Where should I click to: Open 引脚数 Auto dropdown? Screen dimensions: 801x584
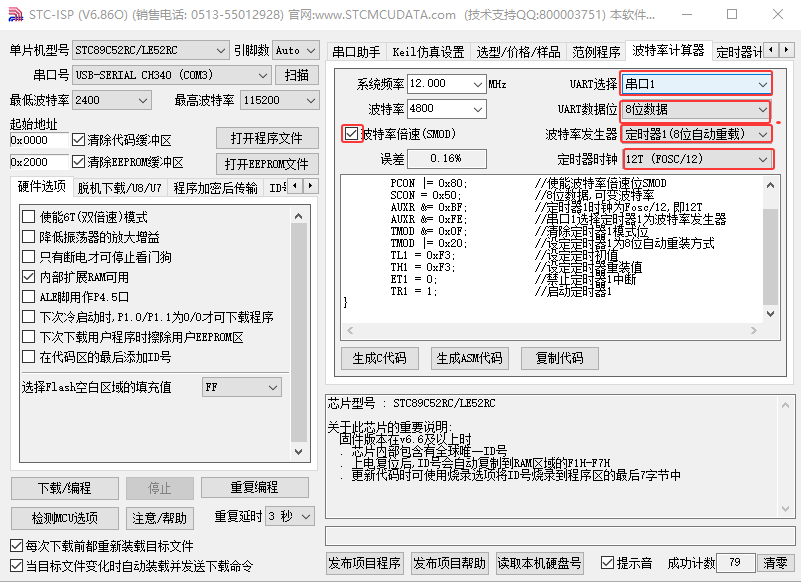[x=296, y=50]
